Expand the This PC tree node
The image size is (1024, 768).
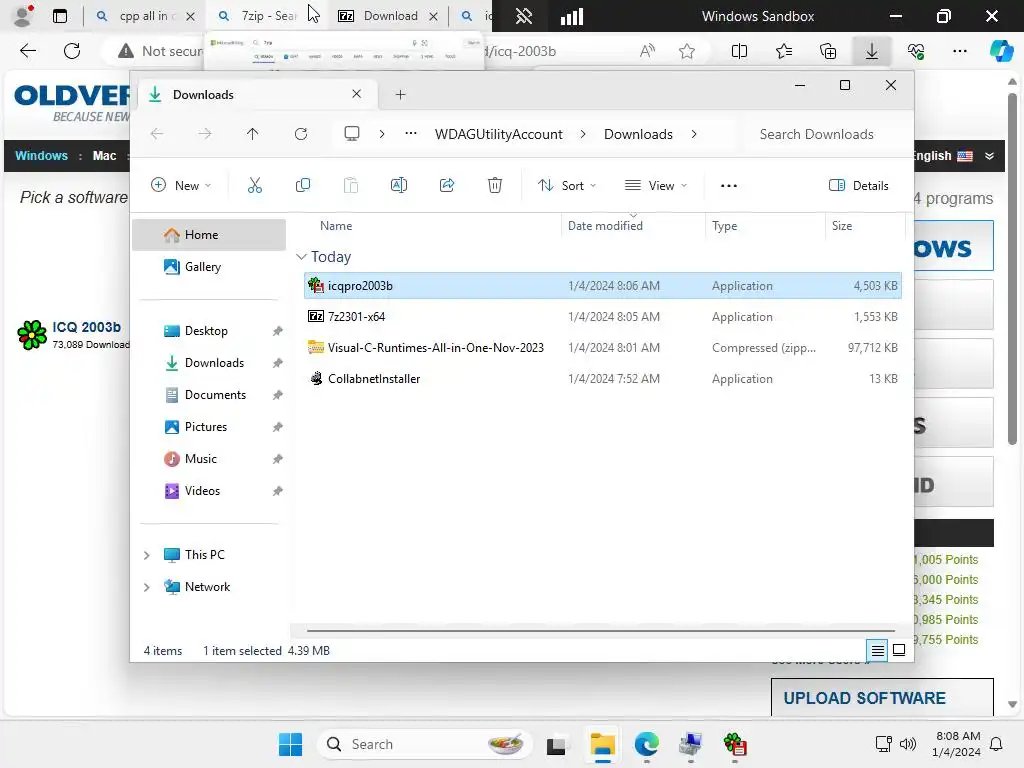146,555
